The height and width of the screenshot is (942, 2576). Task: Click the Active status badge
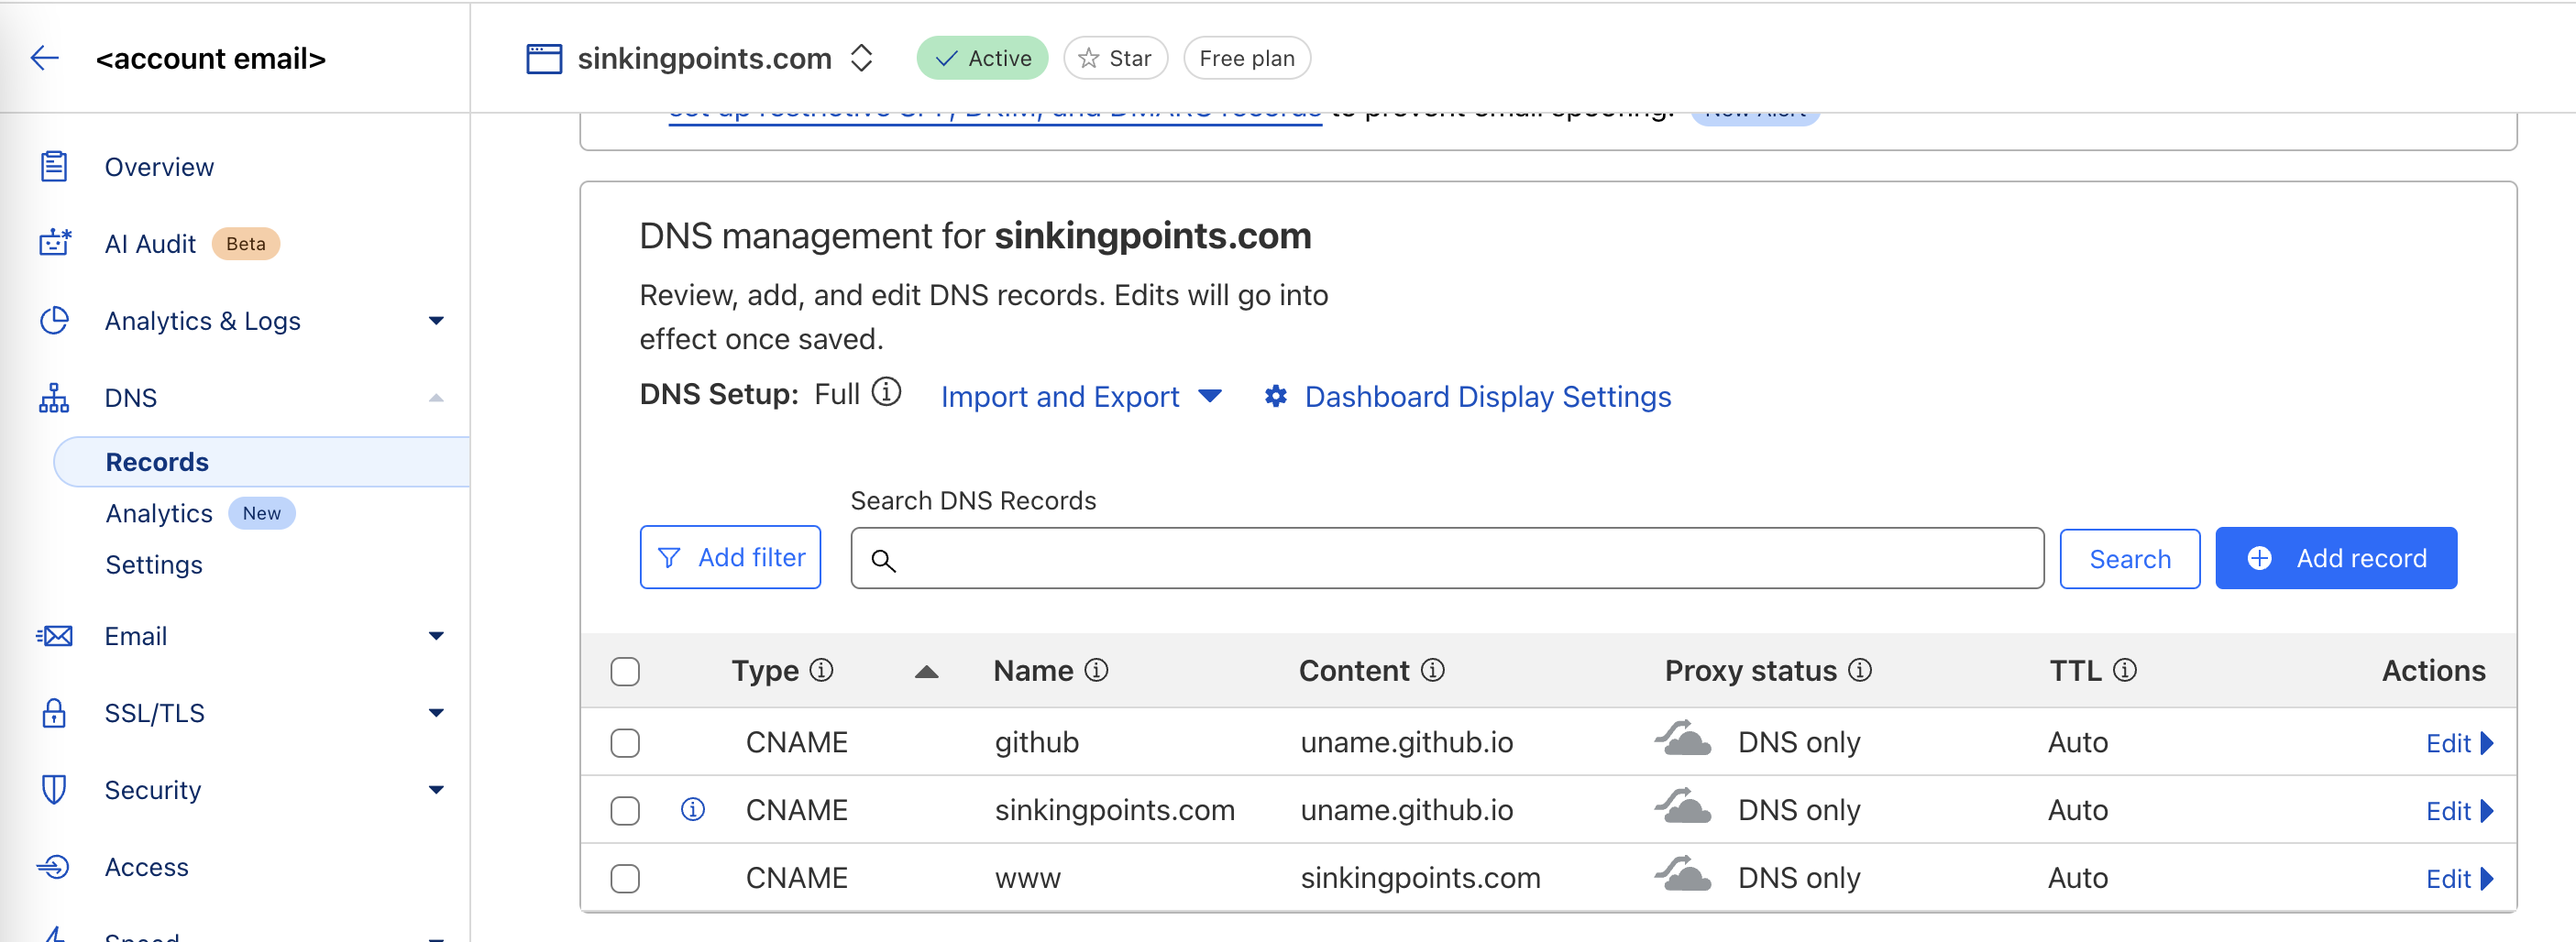pyautogui.click(x=982, y=58)
